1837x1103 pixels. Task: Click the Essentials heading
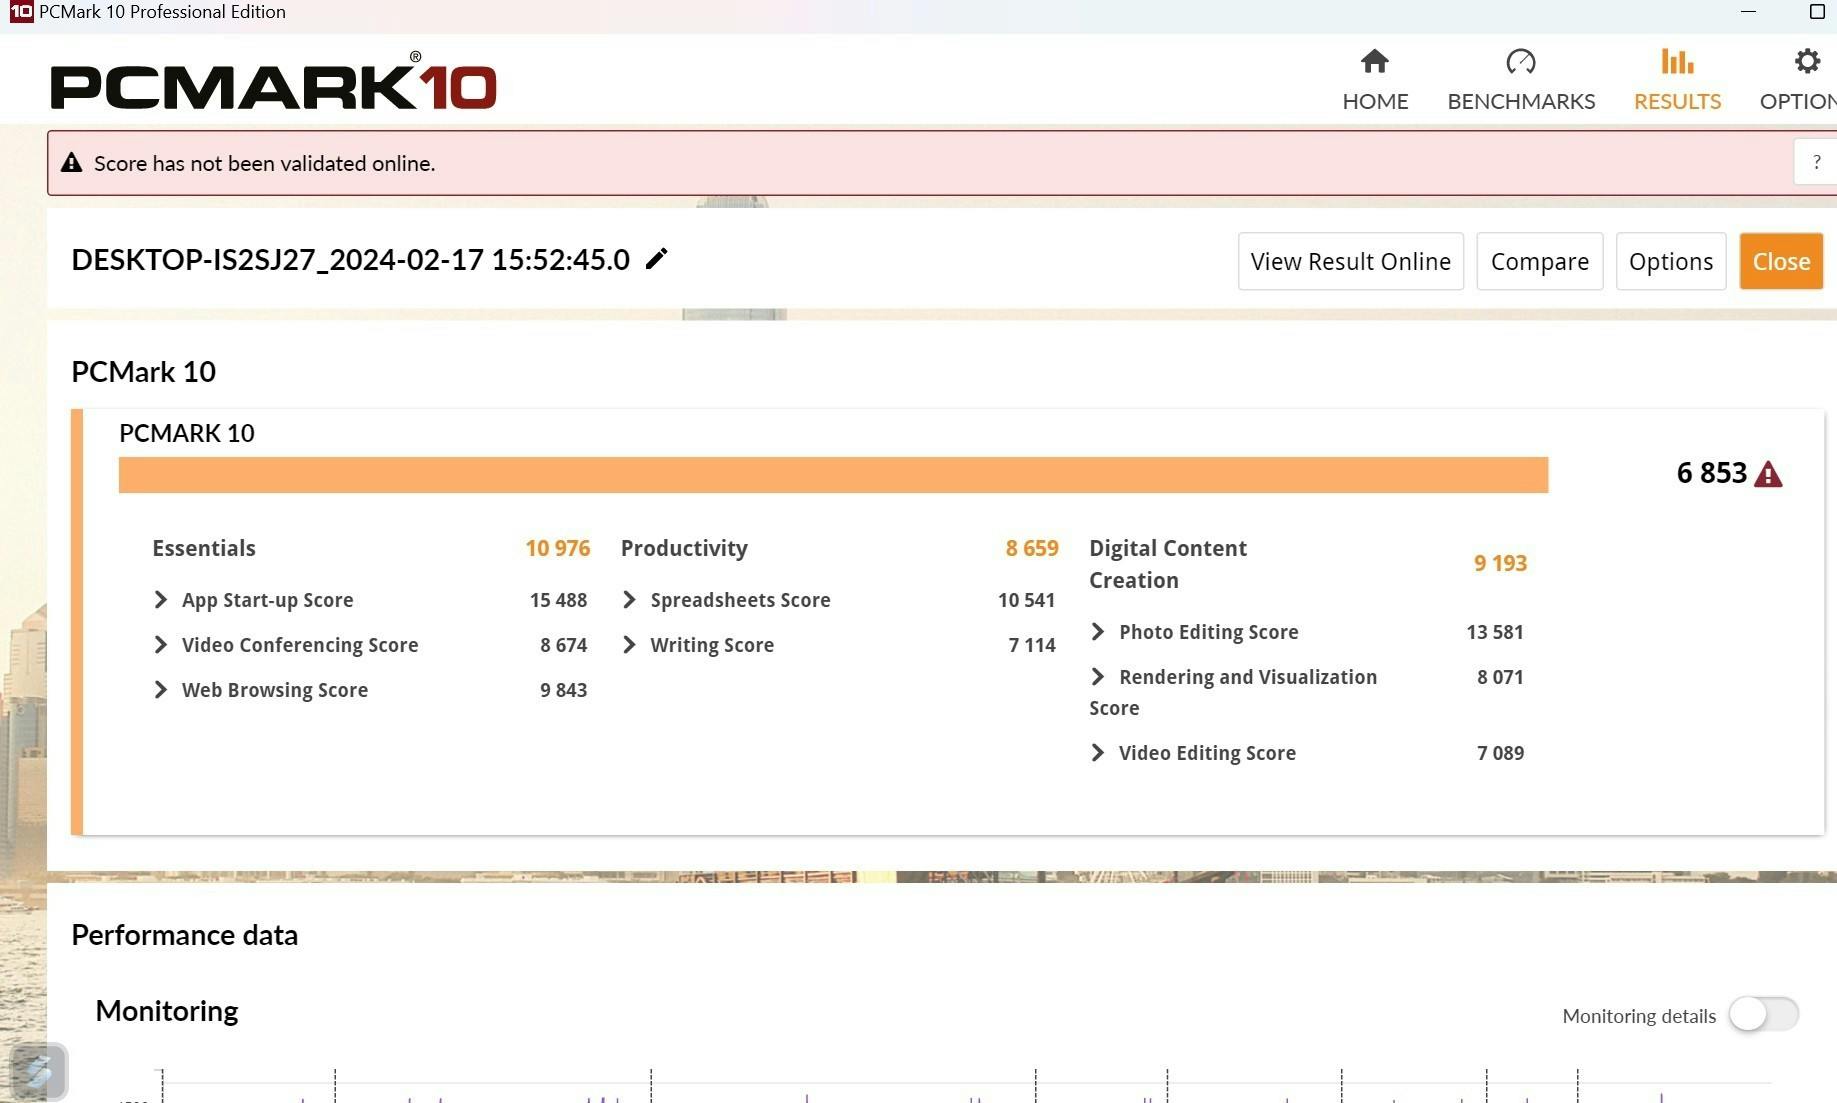click(x=204, y=548)
